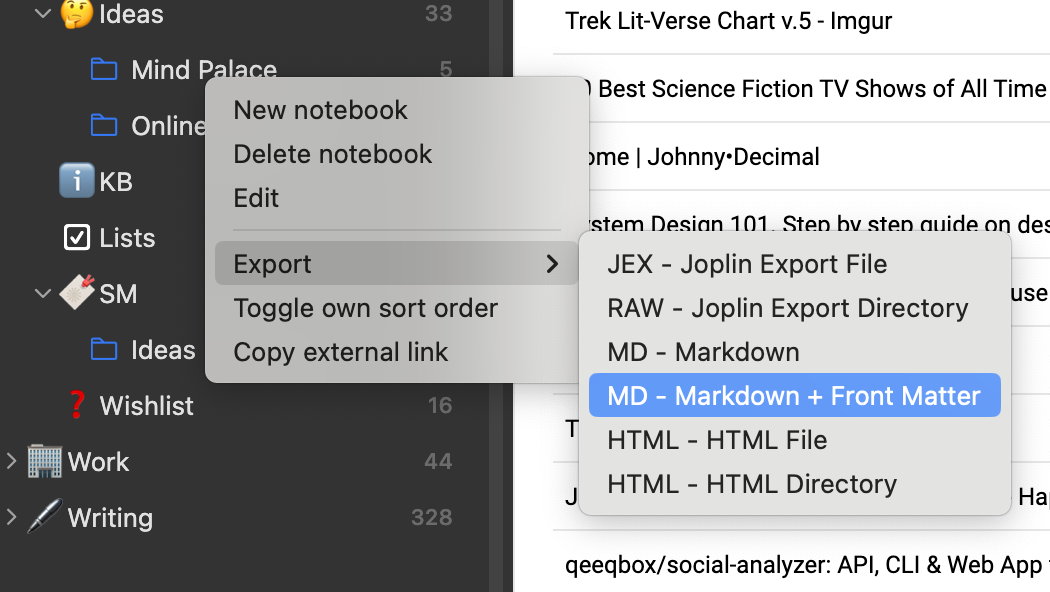
Task: Export as JEX - Joplin Export File
Action: (x=747, y=264)
